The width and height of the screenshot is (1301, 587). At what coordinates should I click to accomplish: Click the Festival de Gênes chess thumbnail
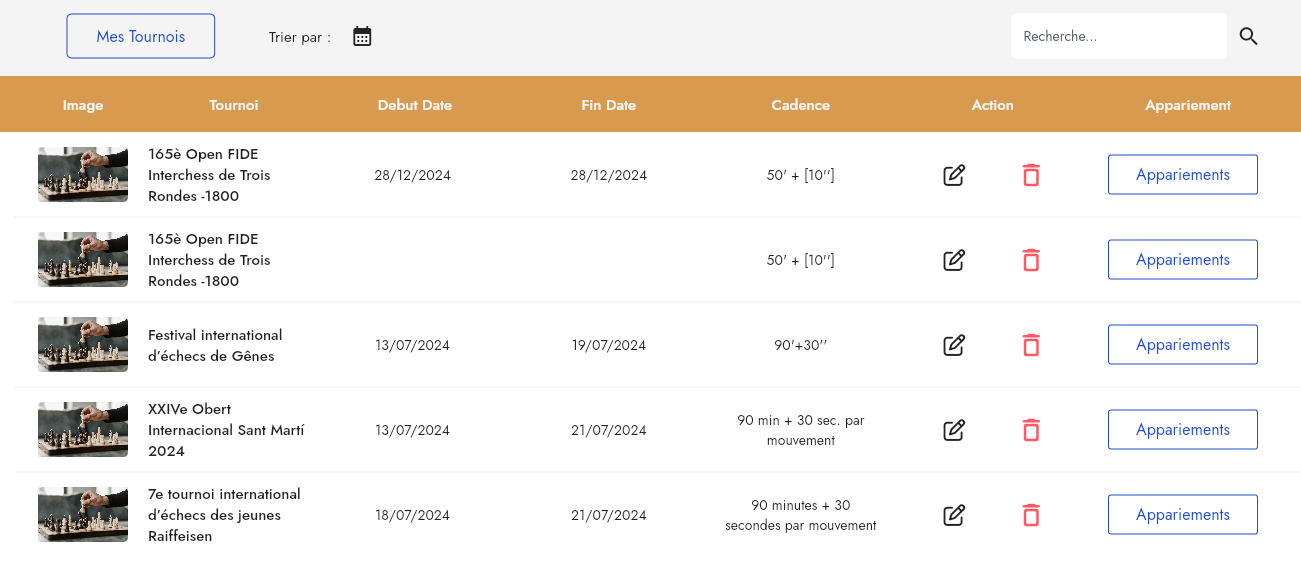(x=83, y=345)
